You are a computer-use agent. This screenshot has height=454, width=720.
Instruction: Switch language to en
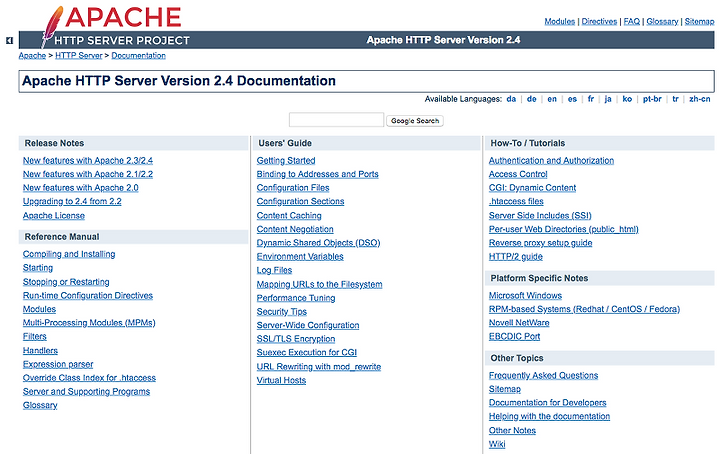click(552, 99)
